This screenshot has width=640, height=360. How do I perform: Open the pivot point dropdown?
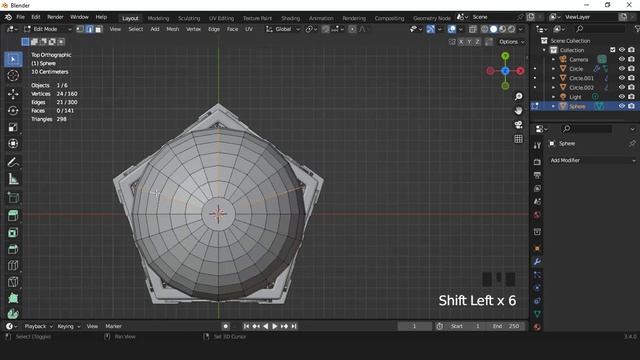pyautogui.click(x=311, y=29)
